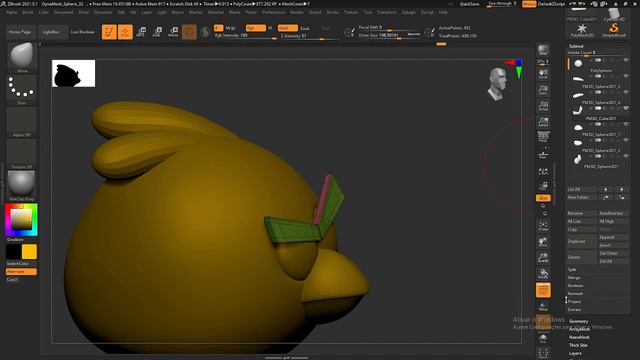Expand the Split section

pyautogui.click(x=572, y=269)
